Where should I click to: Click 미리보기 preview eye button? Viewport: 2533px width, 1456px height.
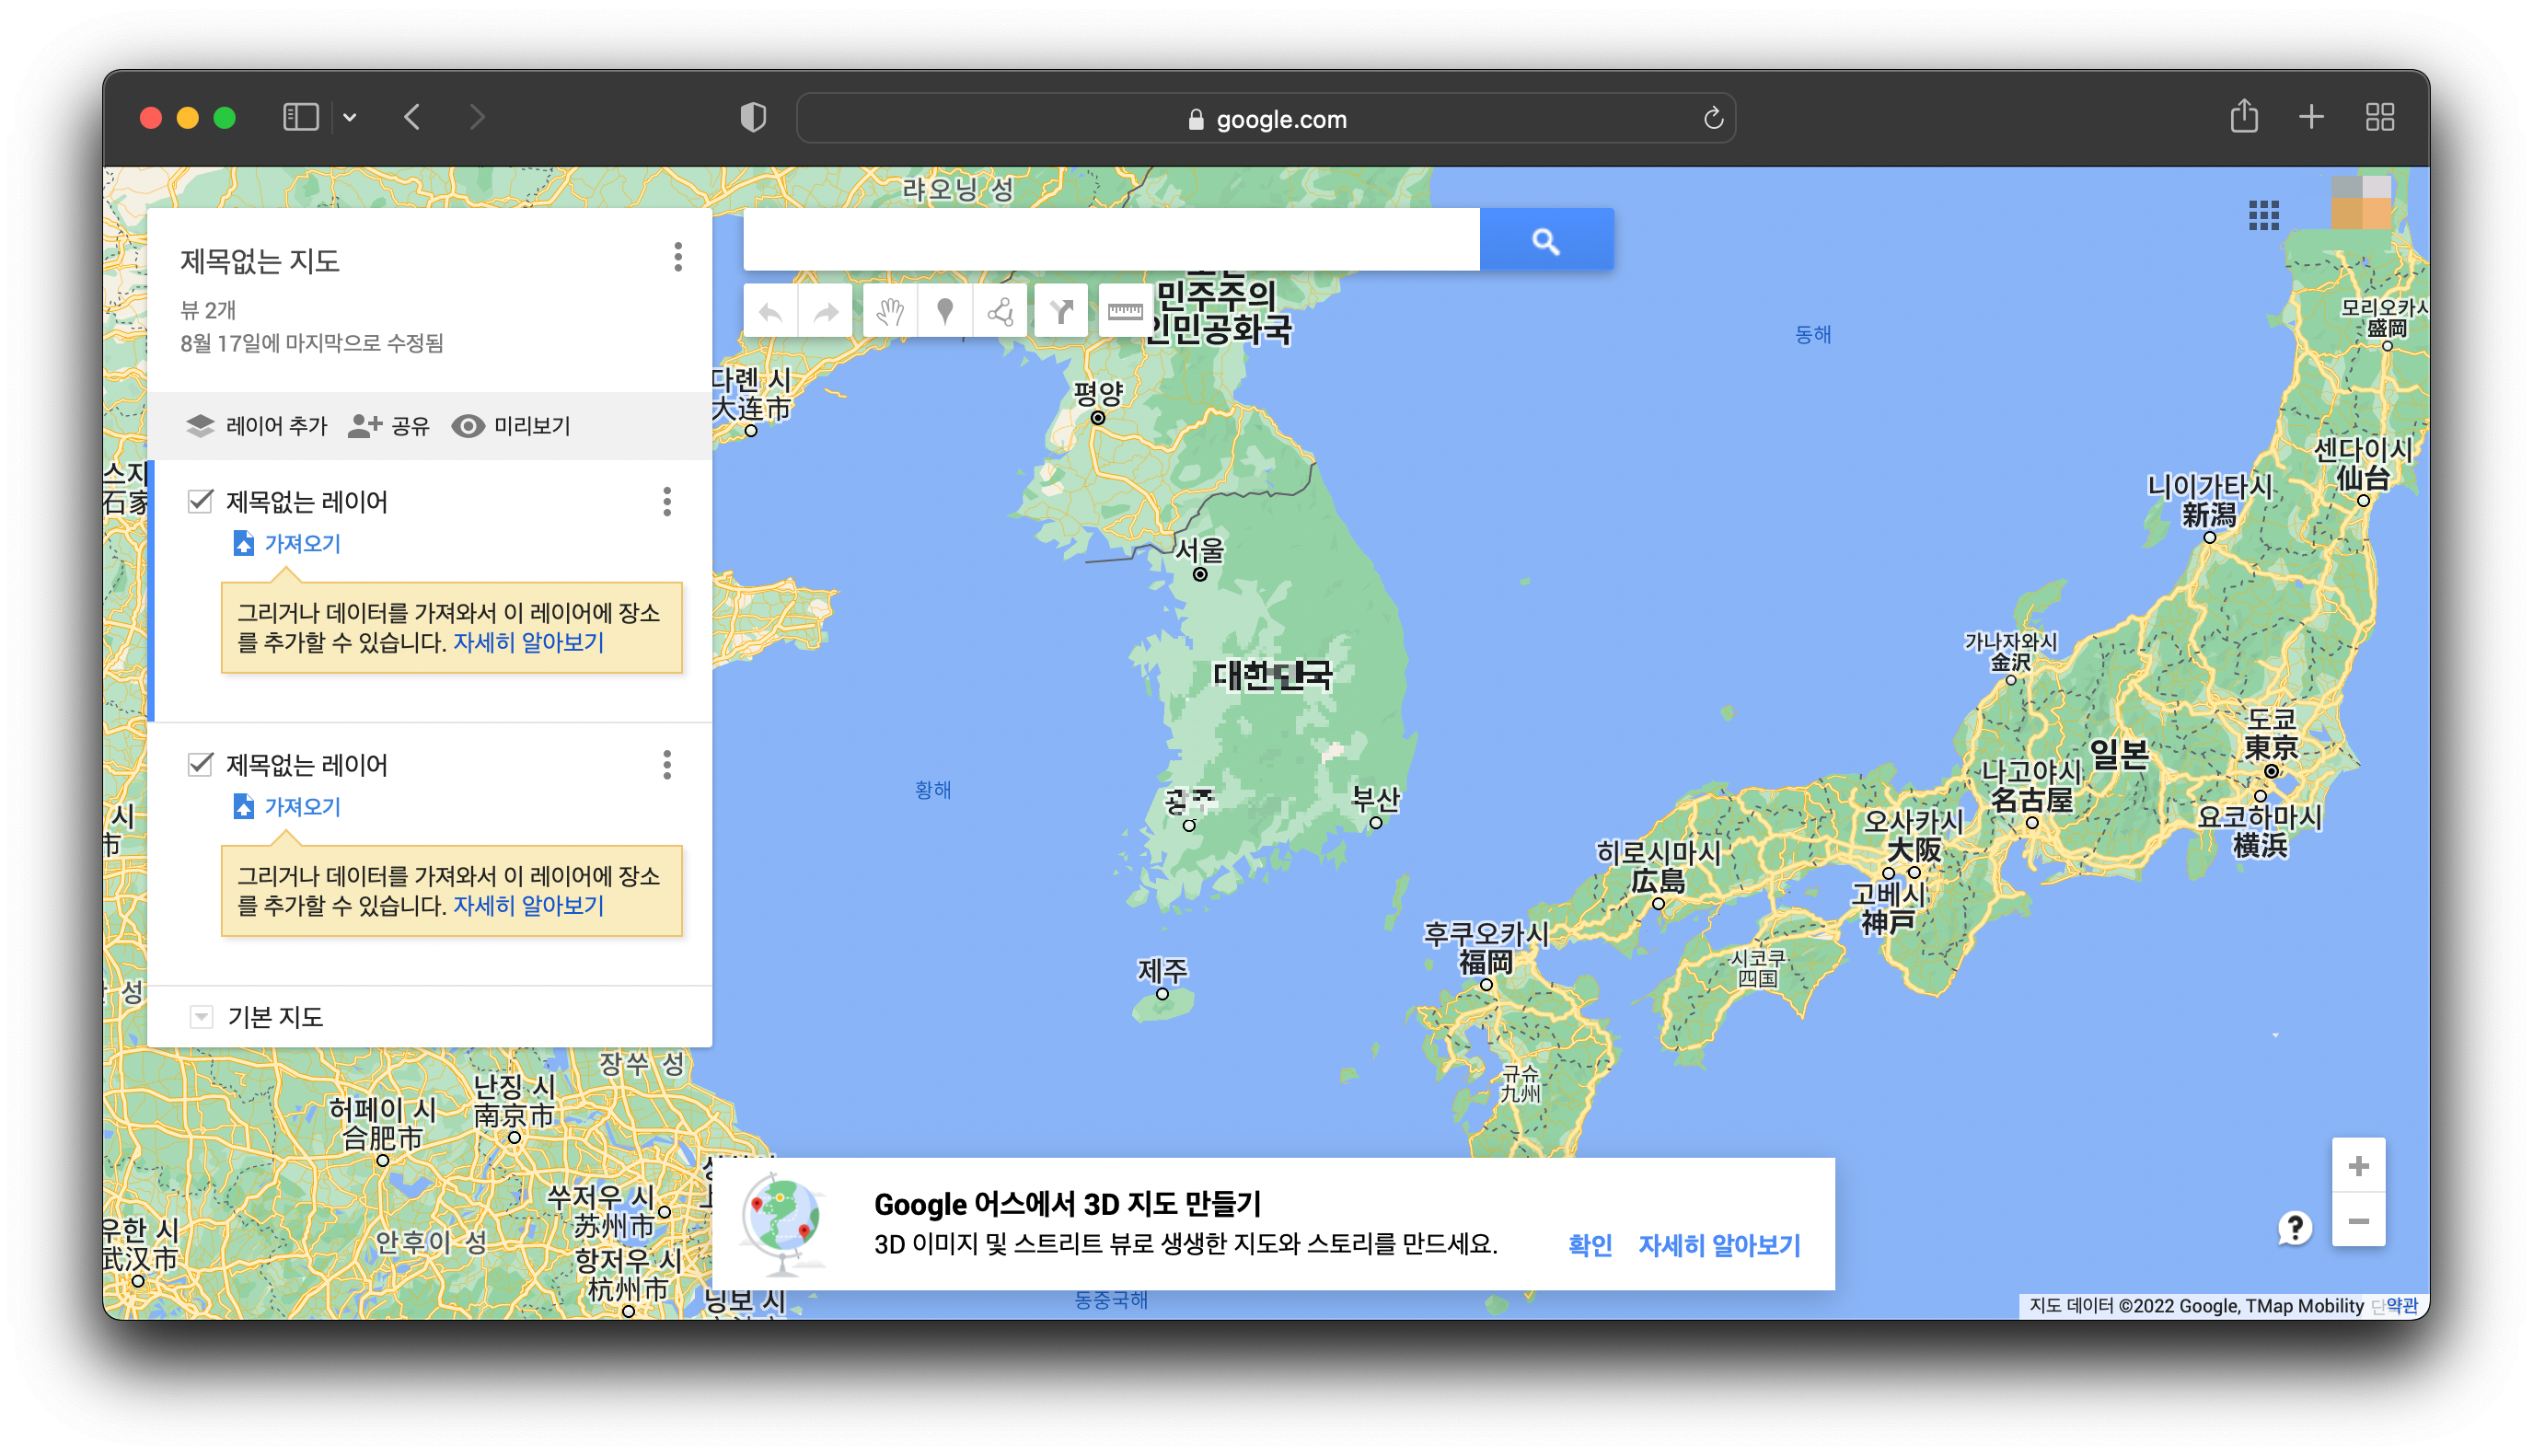[511, 426]
